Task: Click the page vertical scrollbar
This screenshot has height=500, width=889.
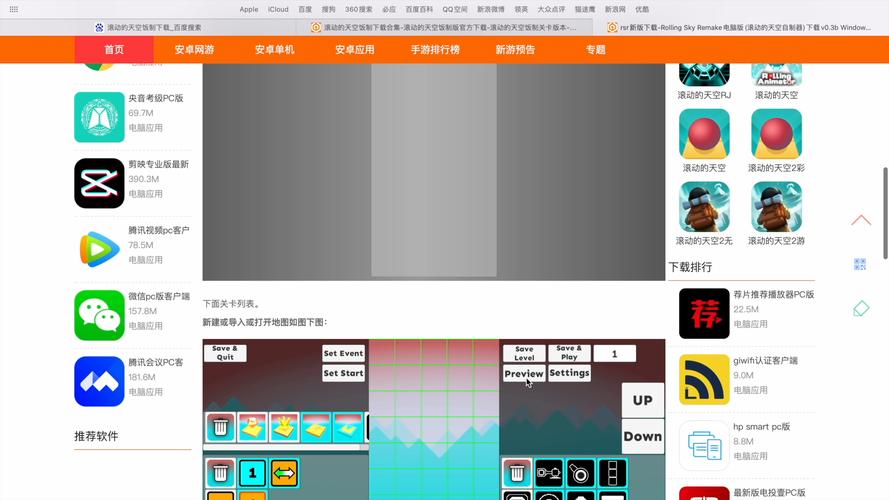Action: tap(886, 213)
